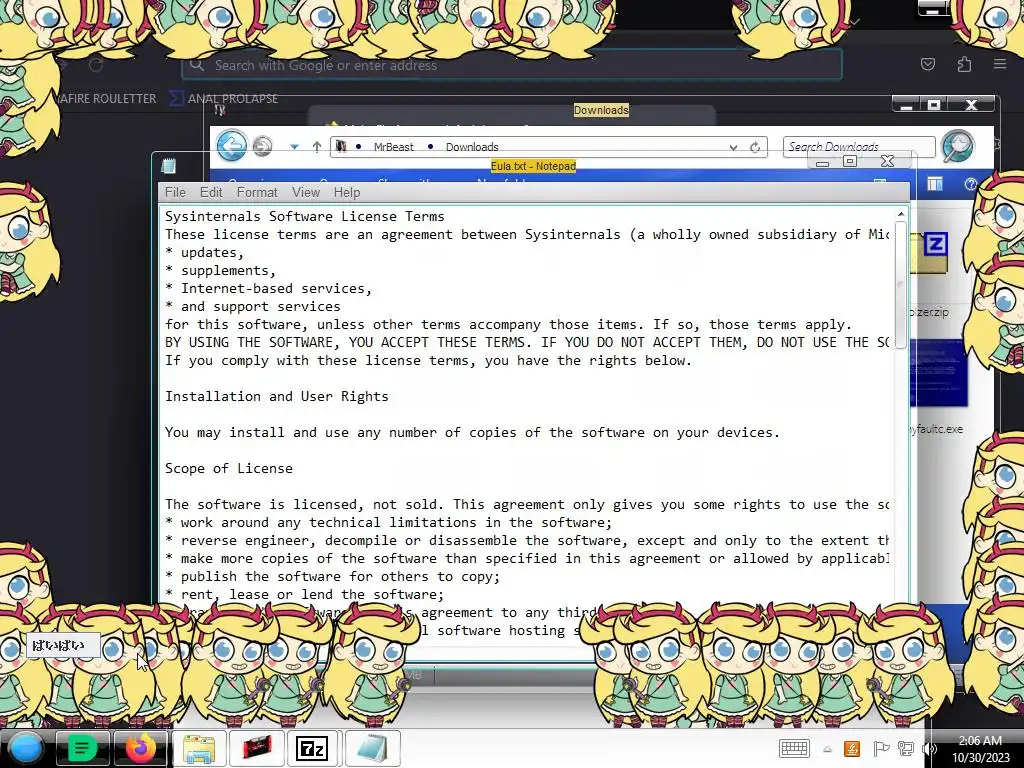Open the recent locations dropdown arrow in explorer
Screen dimensions: 1024x768
tap(295, 147)
